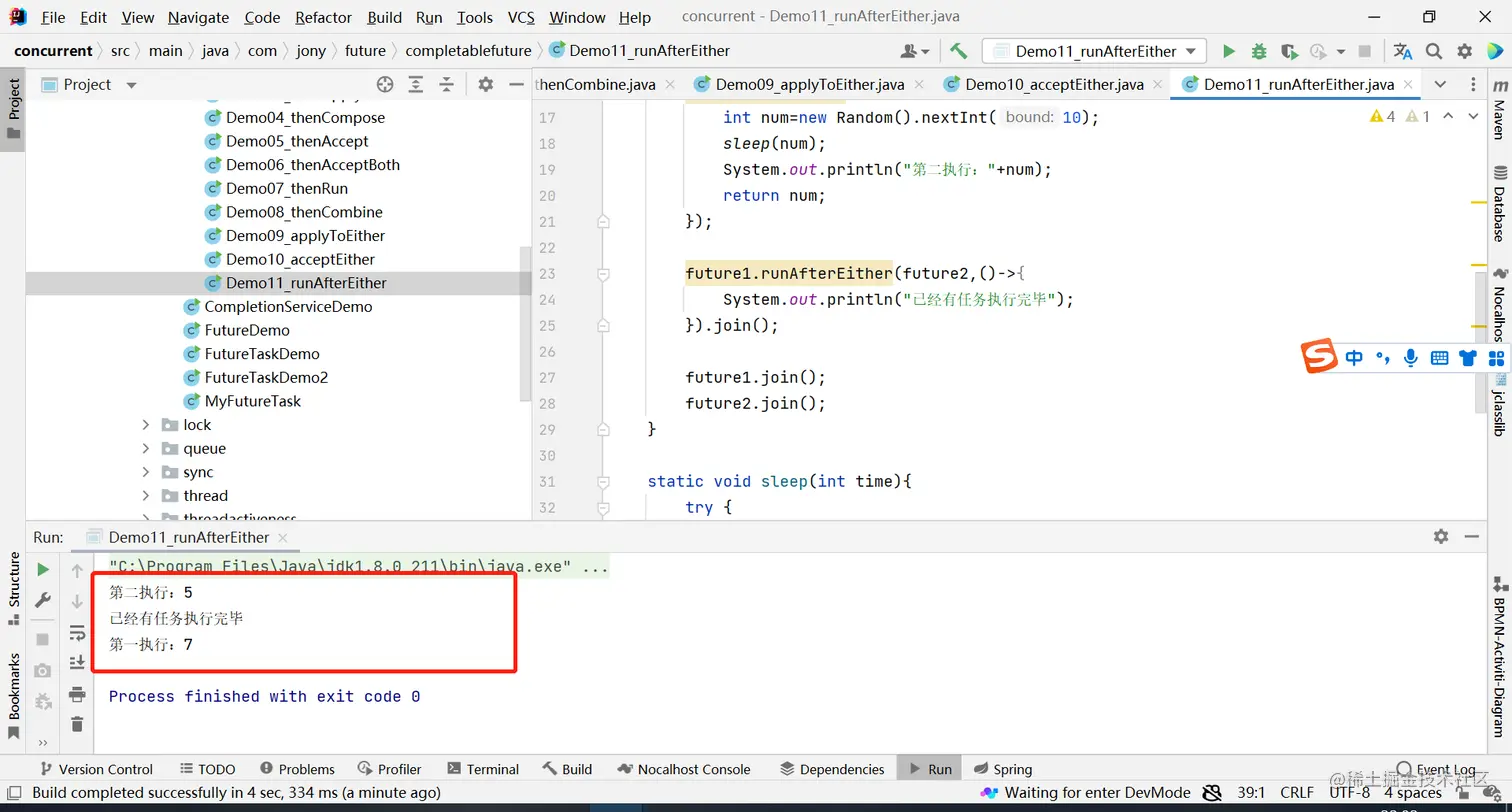Collapse the code fold at line 23
This screenshot has height=812, width=1512.
click(x=603, y=273)
